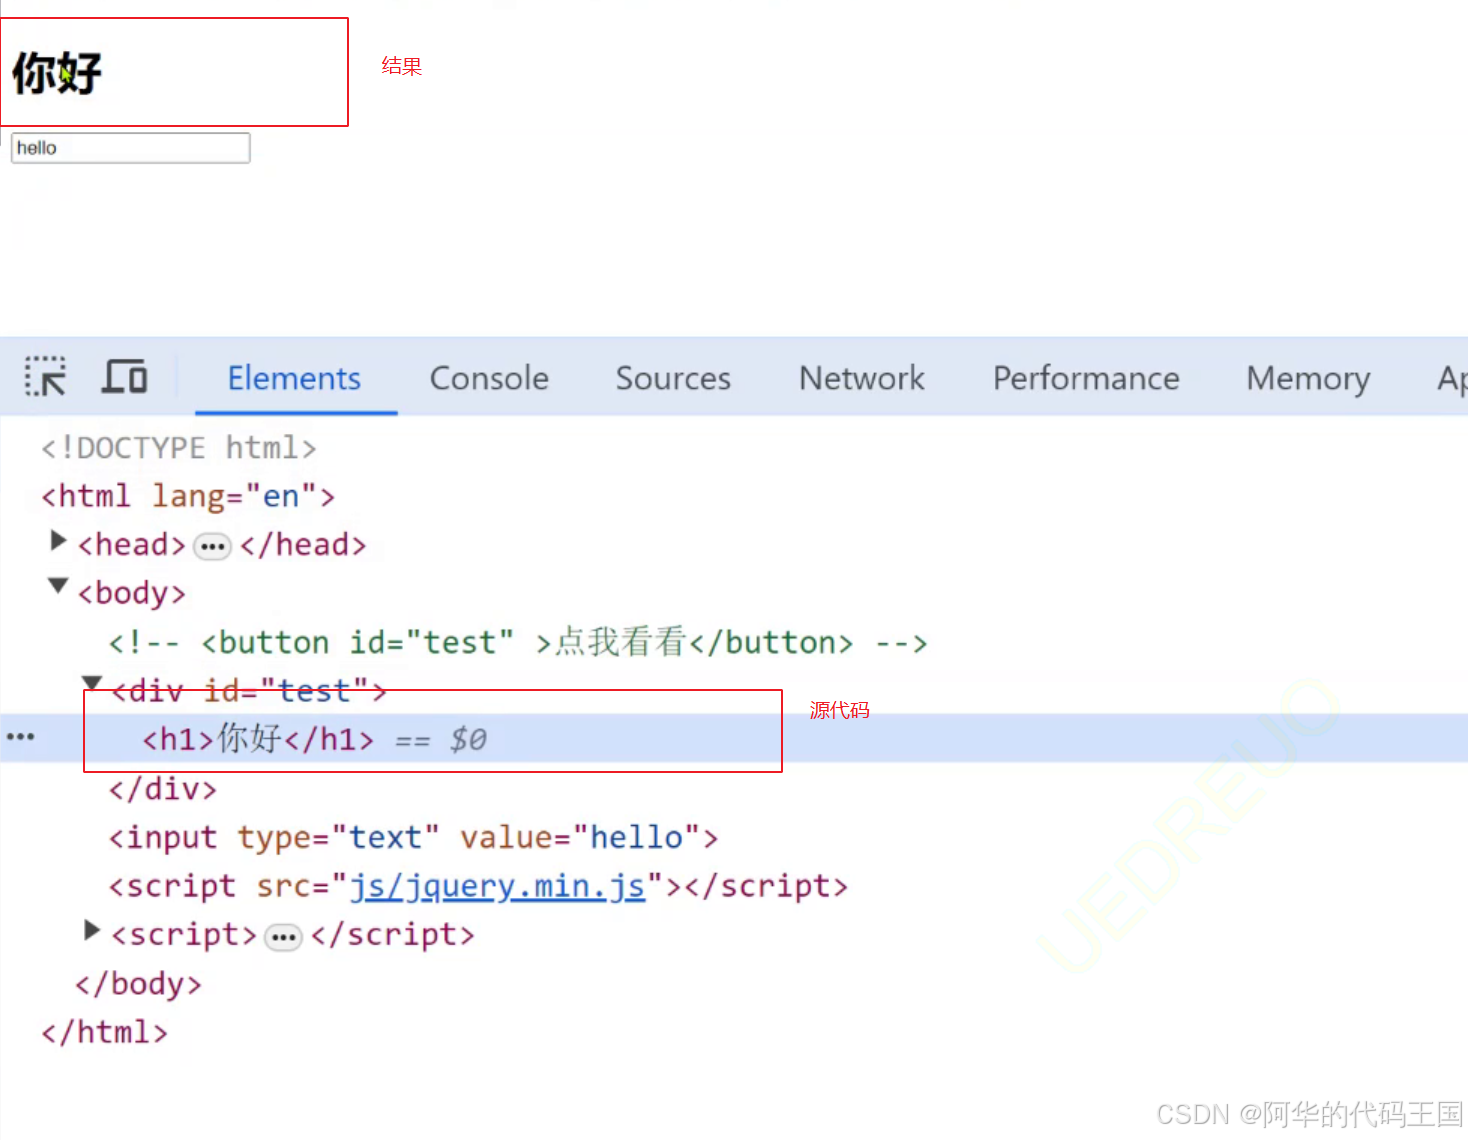Expand the head element triangle

58,541
